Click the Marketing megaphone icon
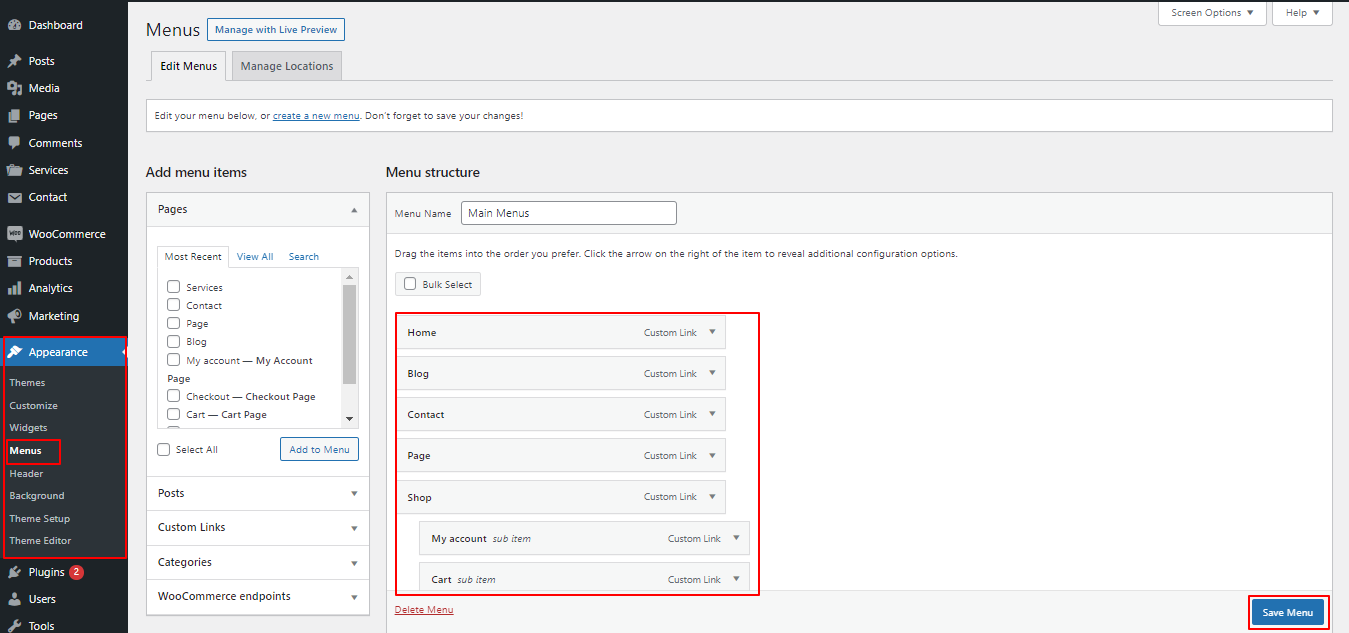The height and width of the screenshot is (633, 1349). 14,316
